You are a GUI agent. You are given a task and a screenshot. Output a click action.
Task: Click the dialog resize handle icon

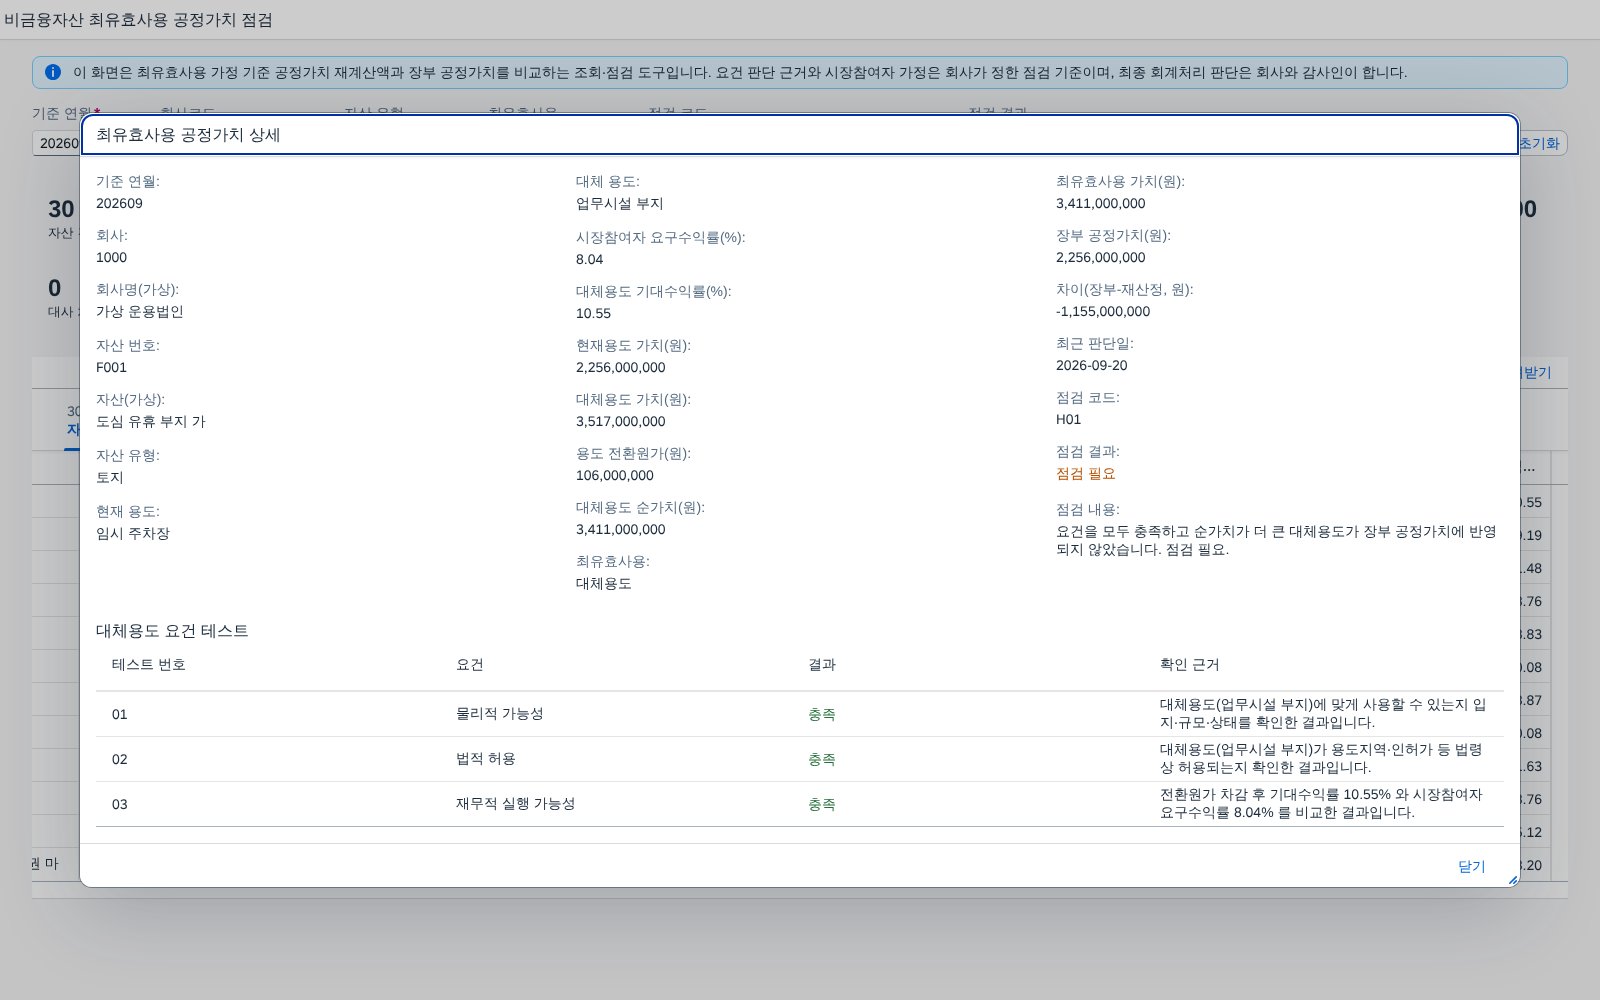click(1512, 880)
